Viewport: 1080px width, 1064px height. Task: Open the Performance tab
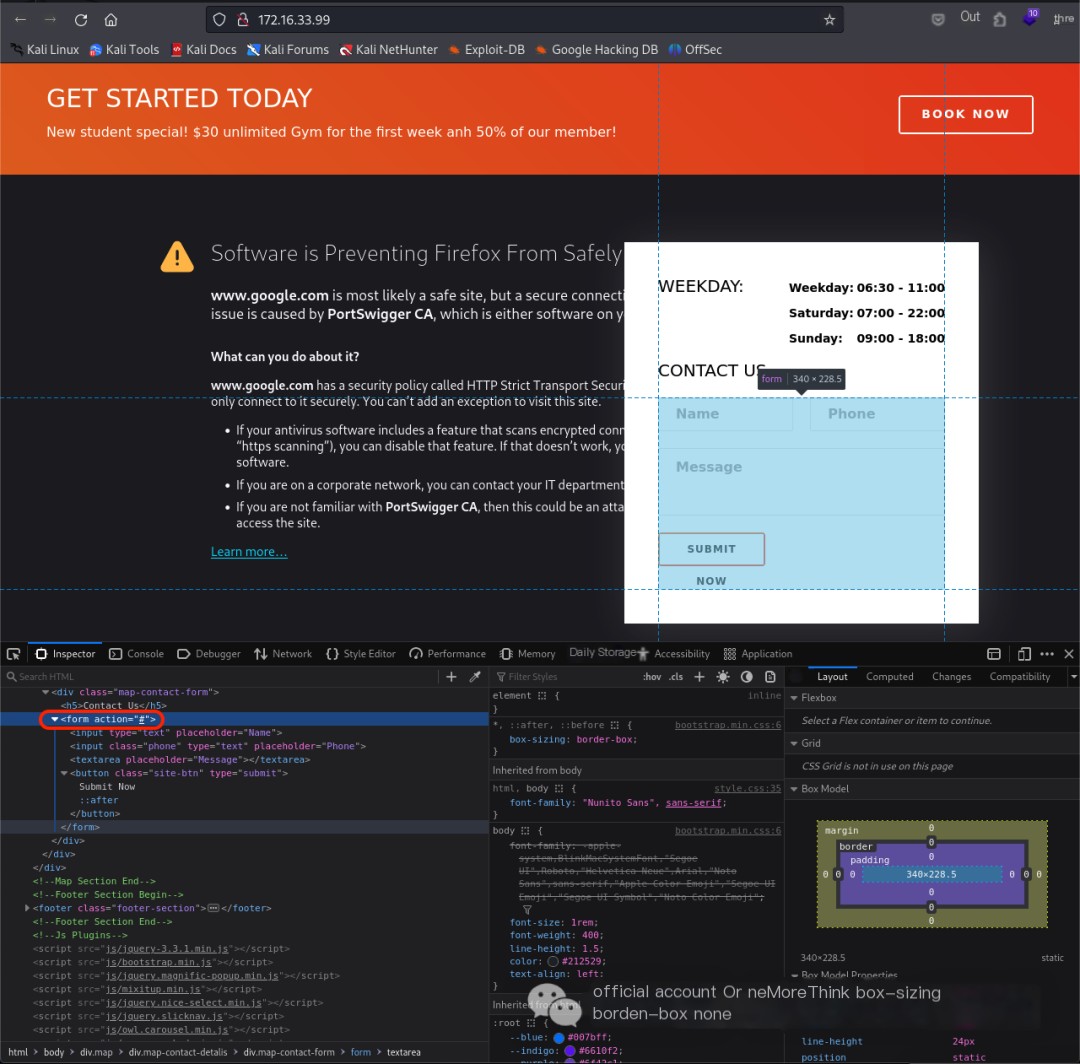[x=448, y=654]
